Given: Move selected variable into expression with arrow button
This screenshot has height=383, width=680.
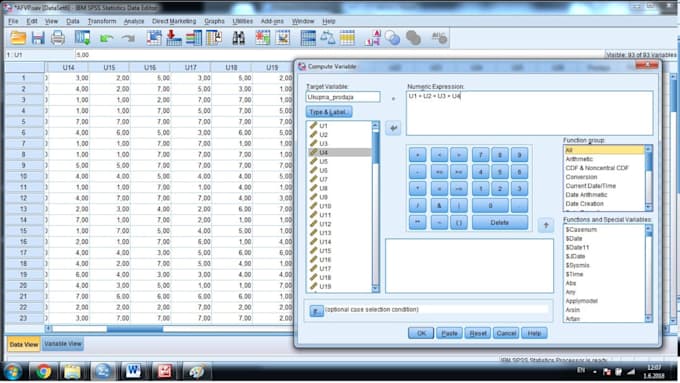Looking at the screenshot, I should pos(393,128).
